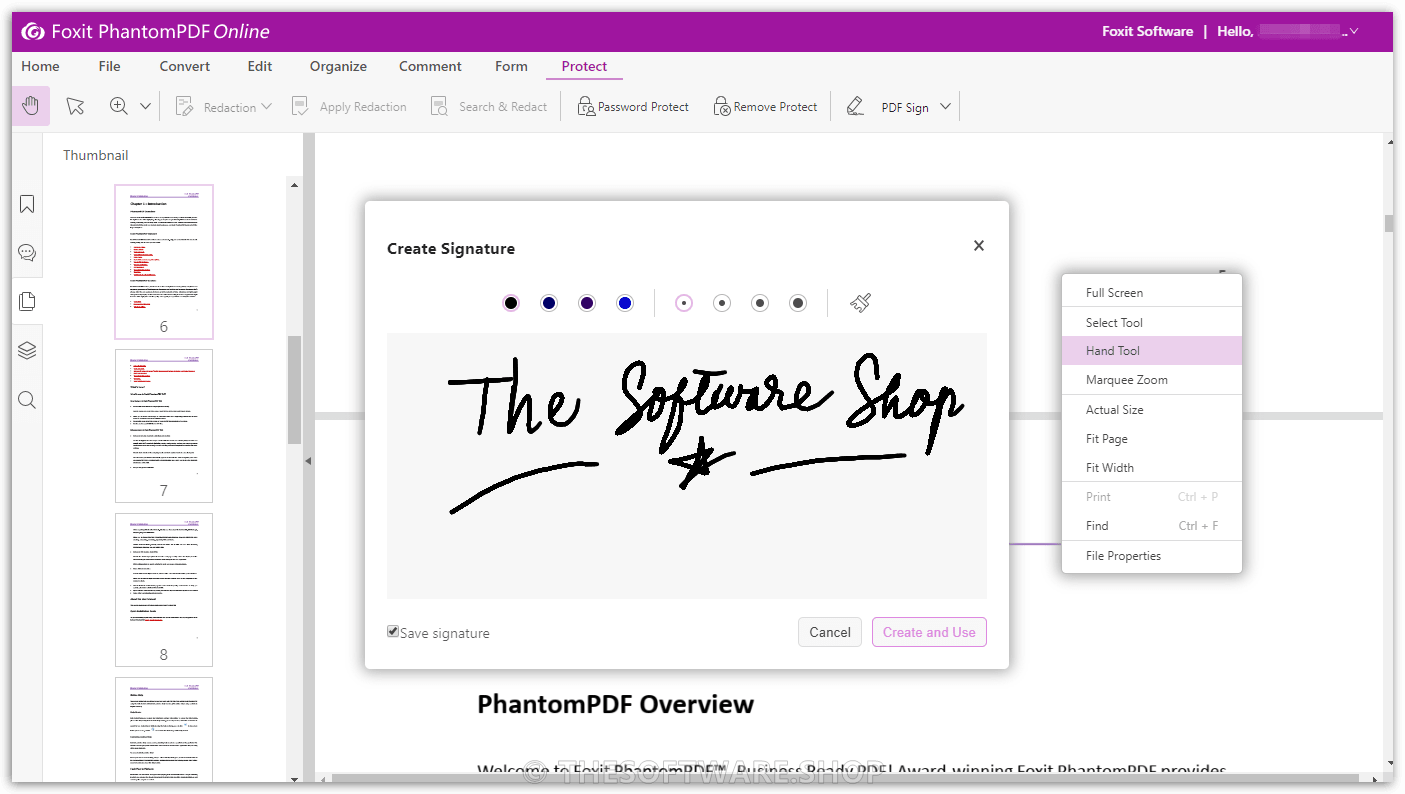Click Password Protect button
Screen dimensions: 1405x794
634,107
